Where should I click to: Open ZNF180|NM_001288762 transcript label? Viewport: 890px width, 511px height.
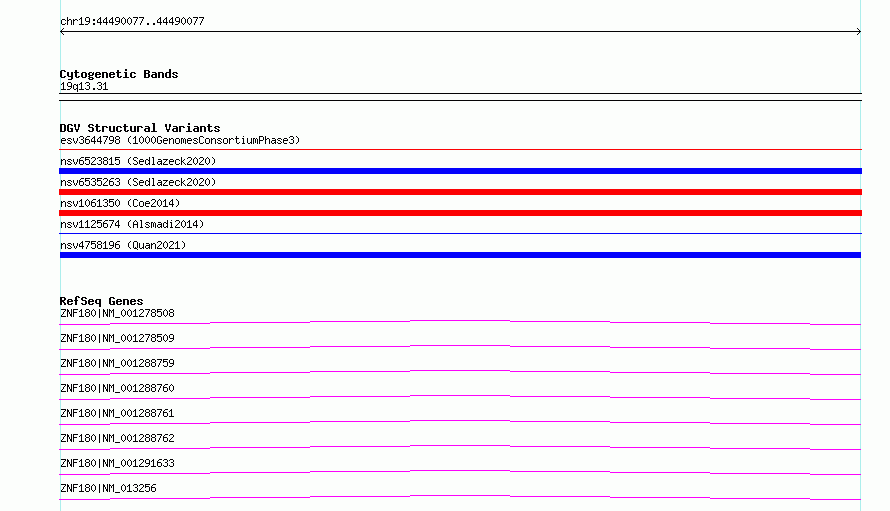117,438
